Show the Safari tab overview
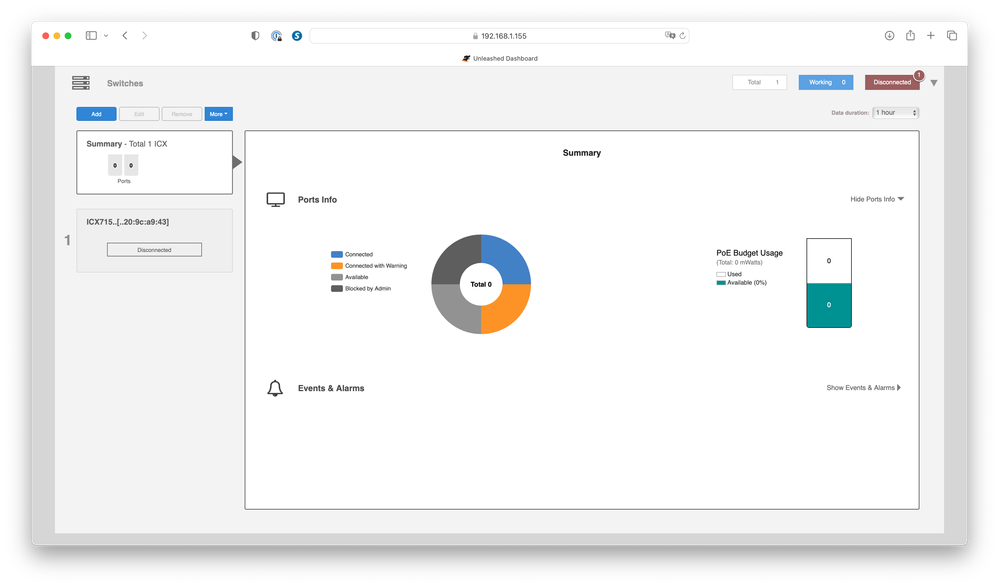Viewport: 999px width, 587px height. (x=952, y=35)
